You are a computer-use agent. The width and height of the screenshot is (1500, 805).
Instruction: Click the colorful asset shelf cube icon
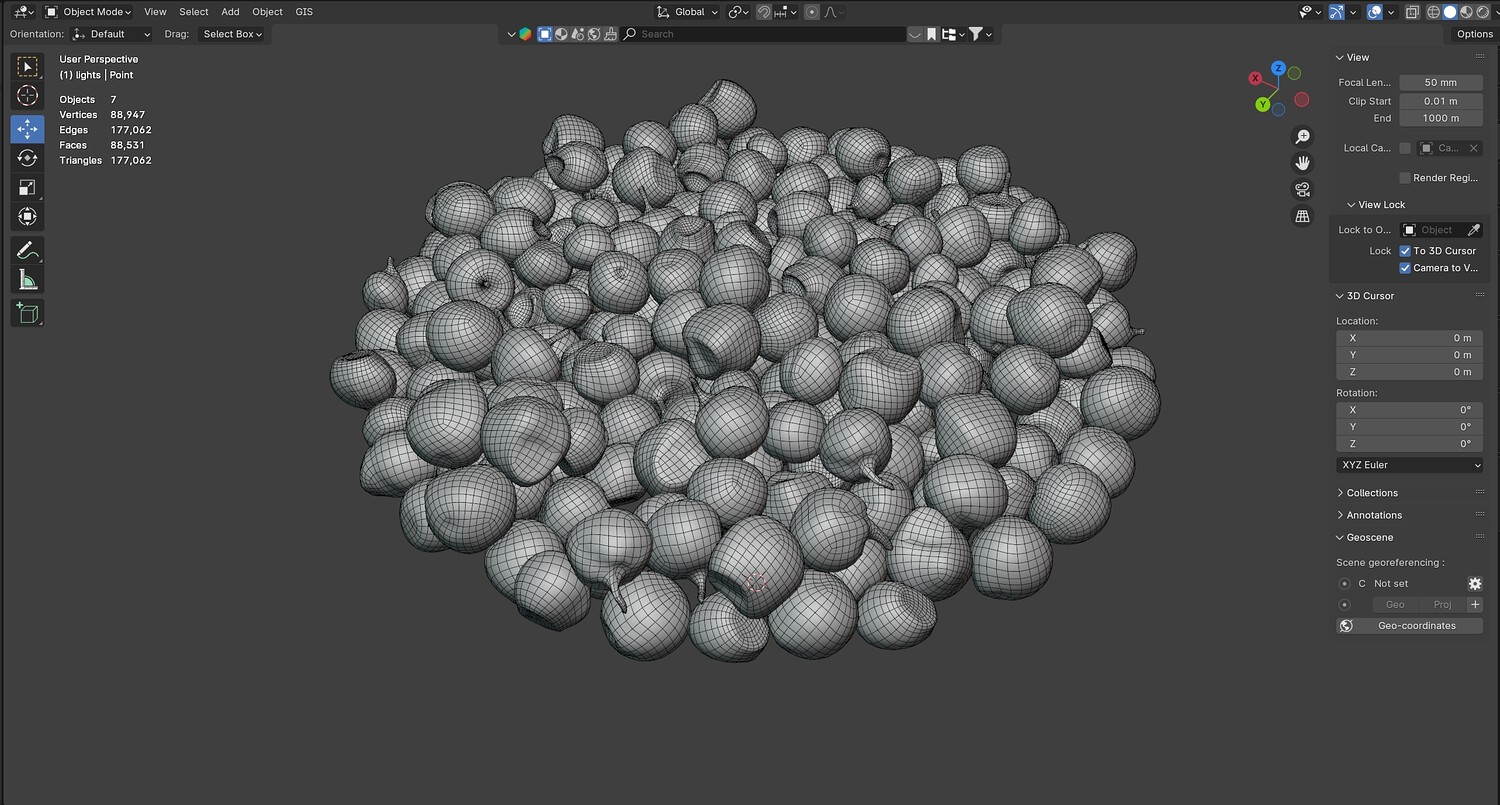coord(525,34)
